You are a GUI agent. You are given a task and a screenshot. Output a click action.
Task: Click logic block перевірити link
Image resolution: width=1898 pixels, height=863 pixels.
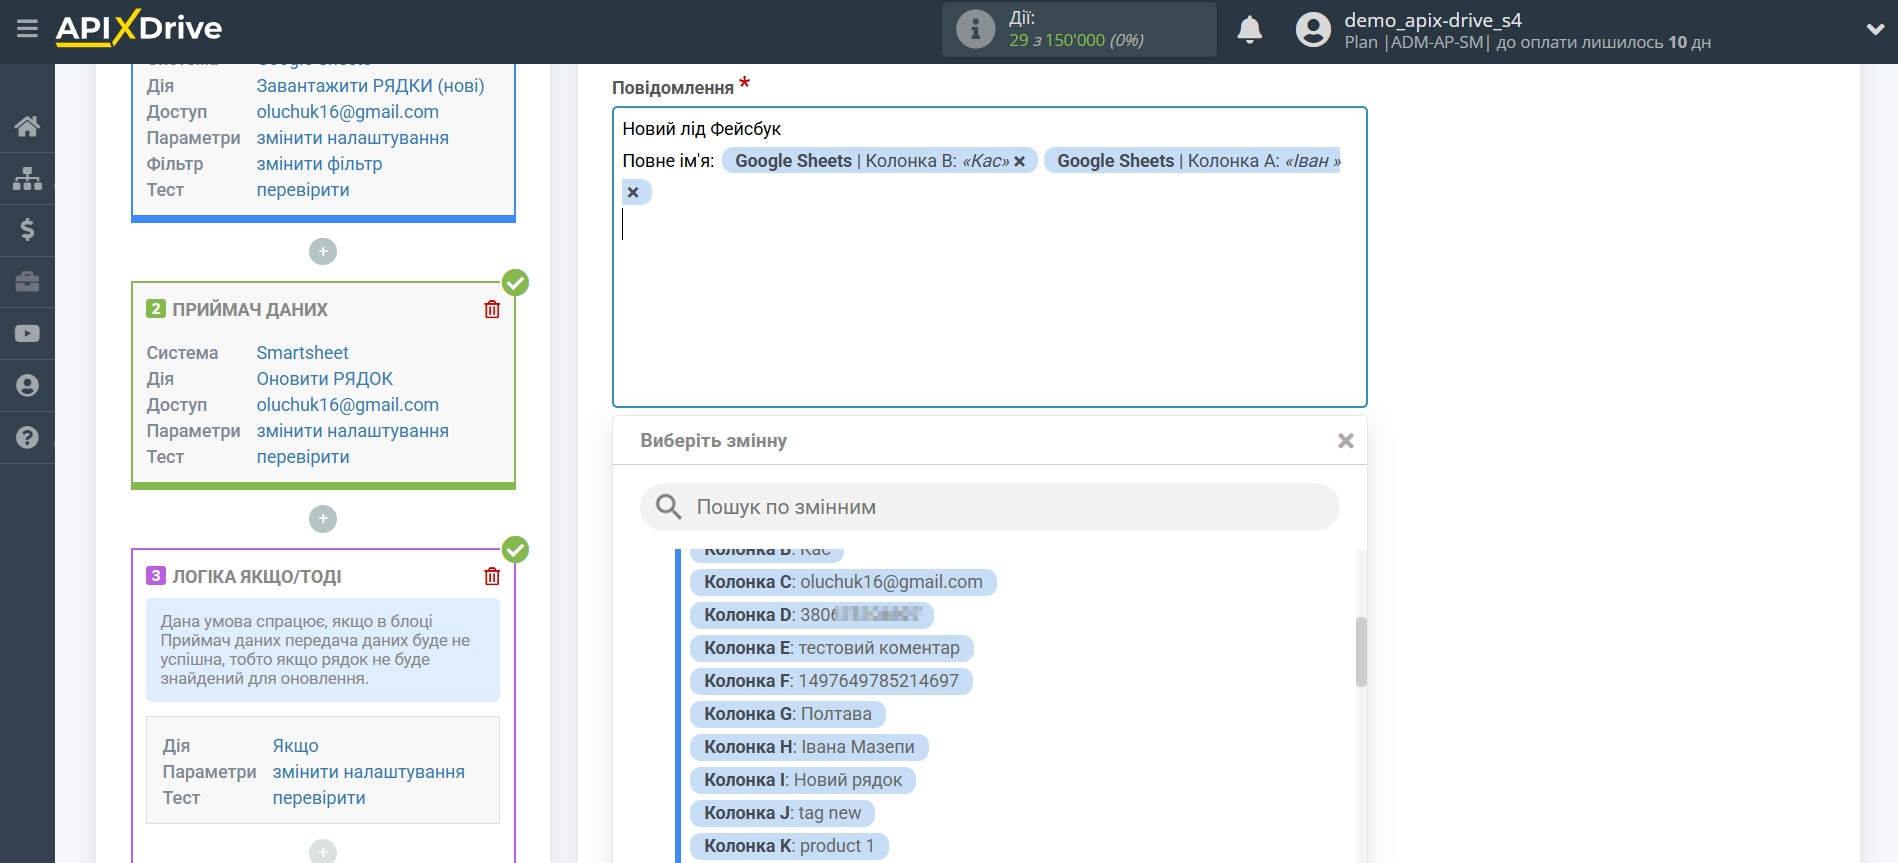(x=319, y=798)
